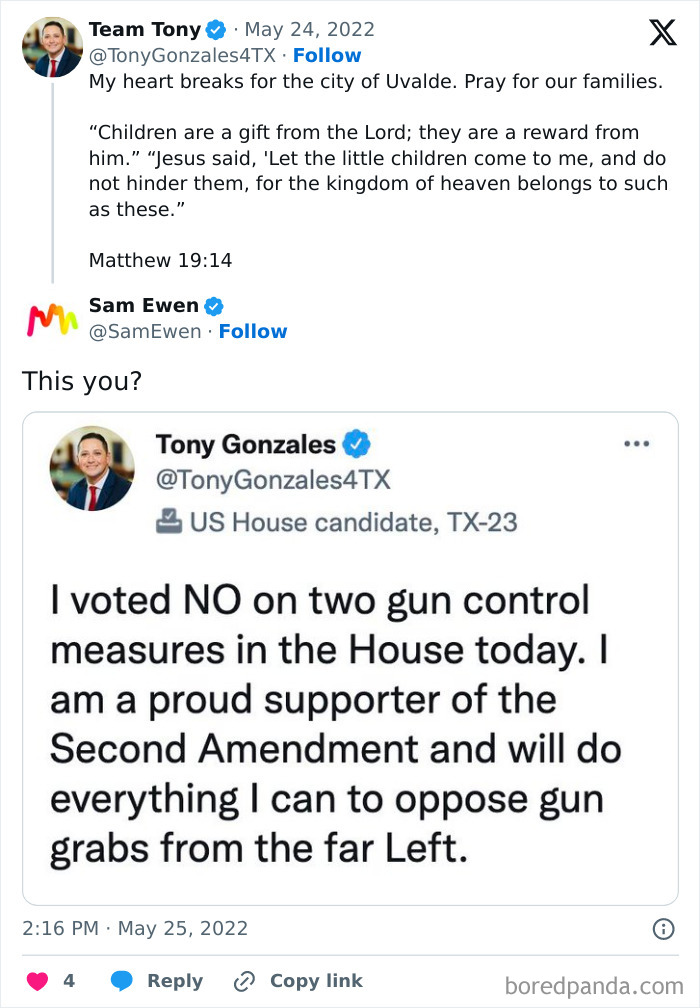
Task: Follow the @TonyGonzales4TX account
Action: [327, 56]
